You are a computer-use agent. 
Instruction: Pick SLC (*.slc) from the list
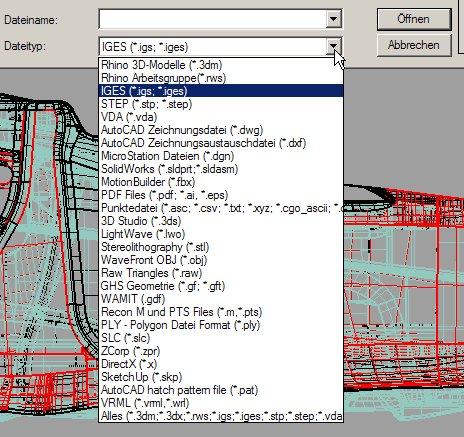point(221,338)
